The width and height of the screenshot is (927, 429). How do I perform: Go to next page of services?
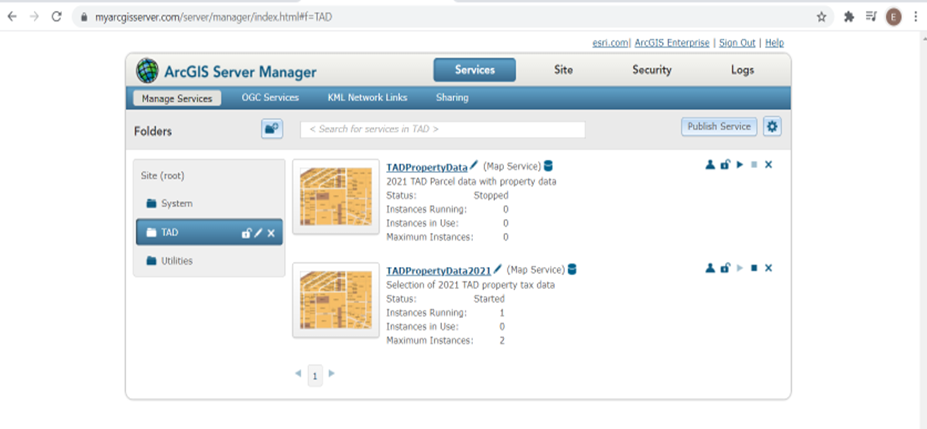(x=332, y=373)
